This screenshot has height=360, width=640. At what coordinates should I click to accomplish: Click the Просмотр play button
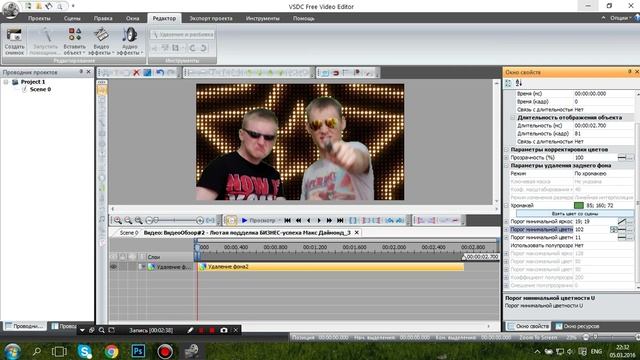click(258, 220)
